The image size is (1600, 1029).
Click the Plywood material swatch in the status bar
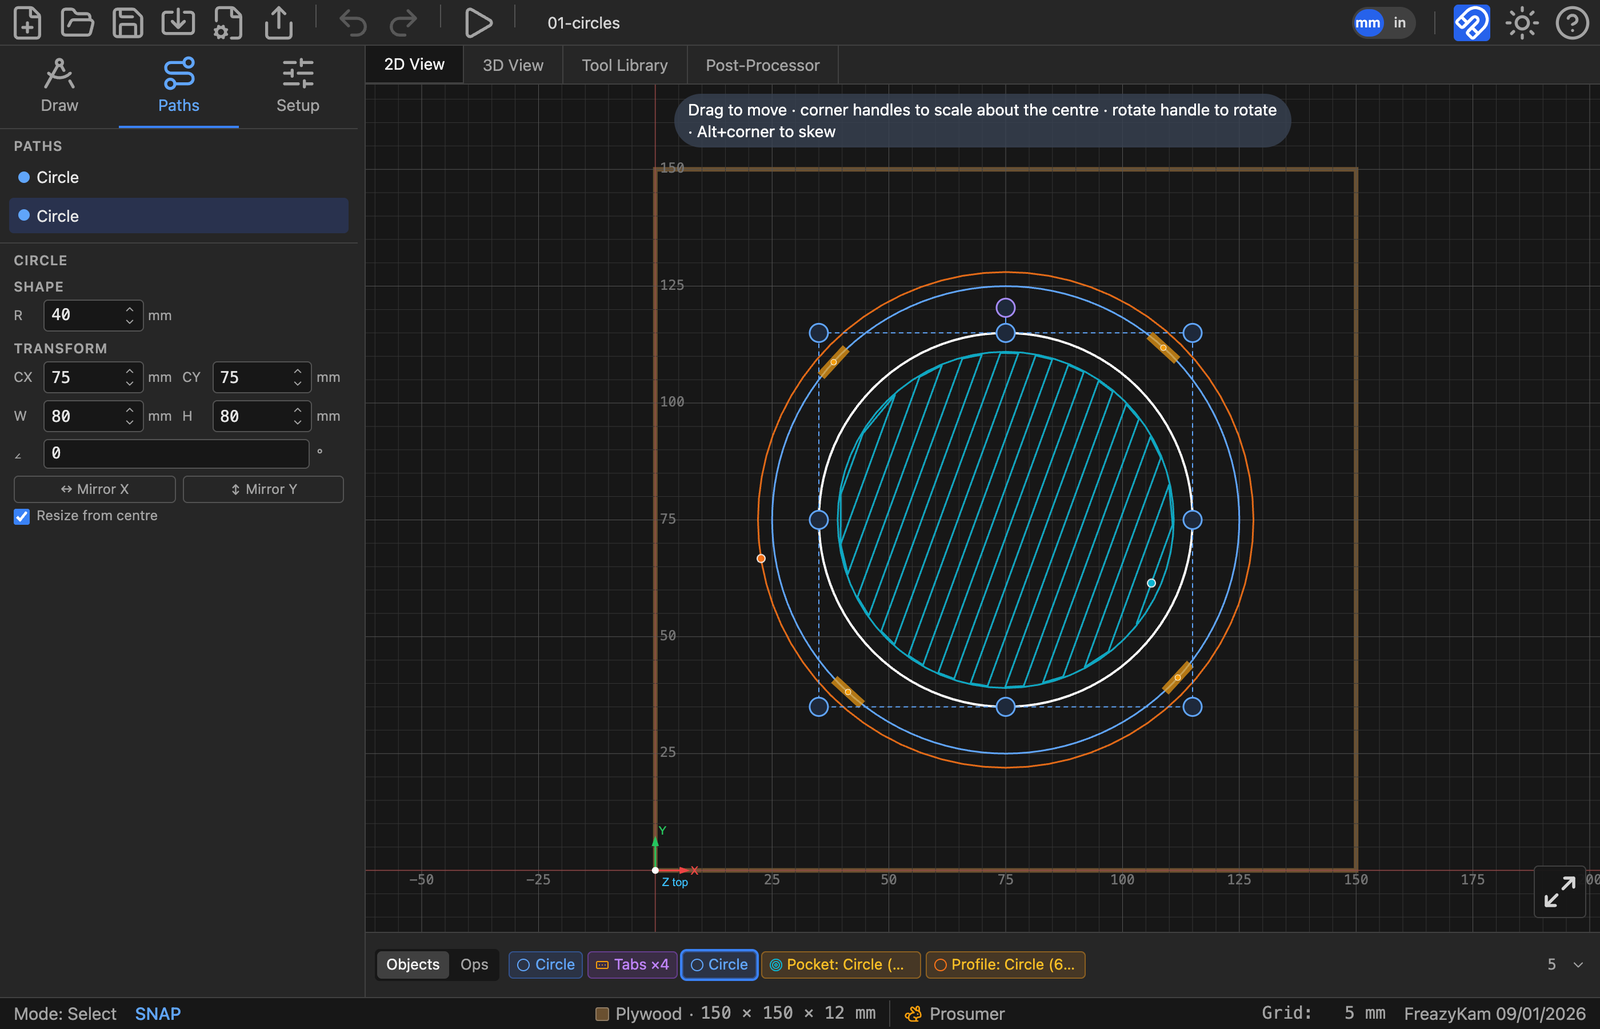[x=602, y=1014]
